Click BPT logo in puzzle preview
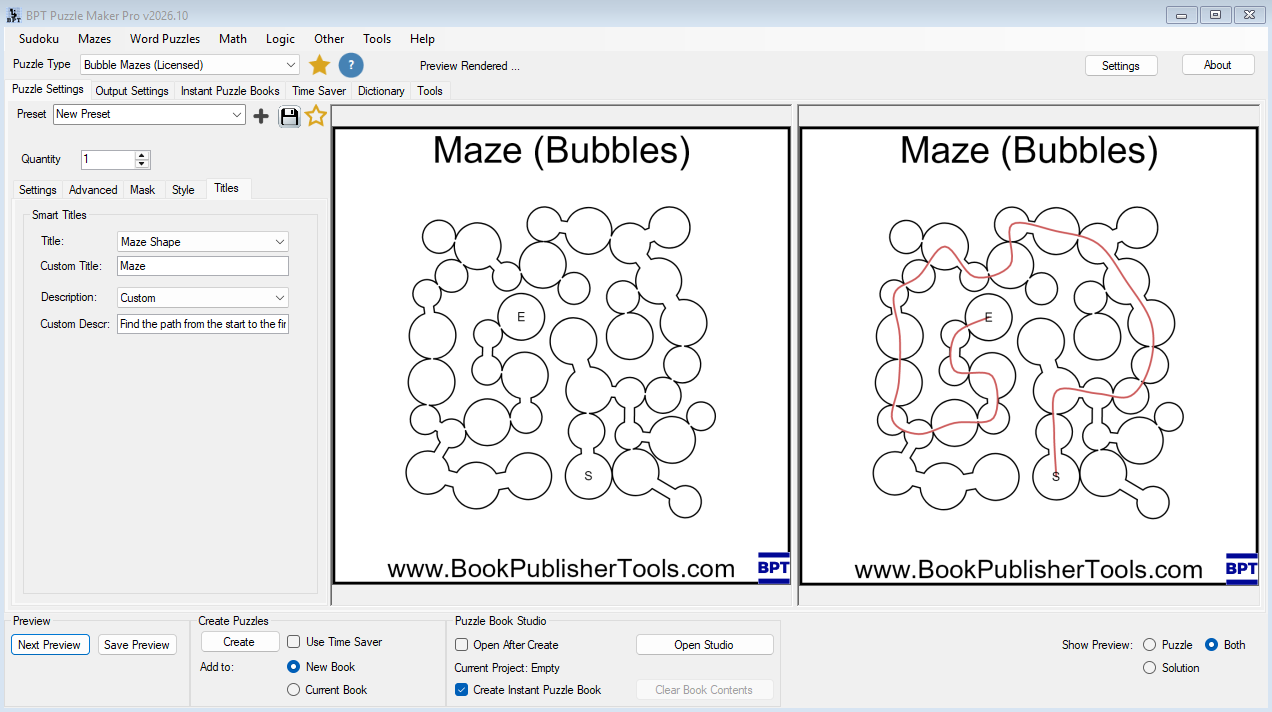The width and height of the screenshot is (1272, 712). 774,567
